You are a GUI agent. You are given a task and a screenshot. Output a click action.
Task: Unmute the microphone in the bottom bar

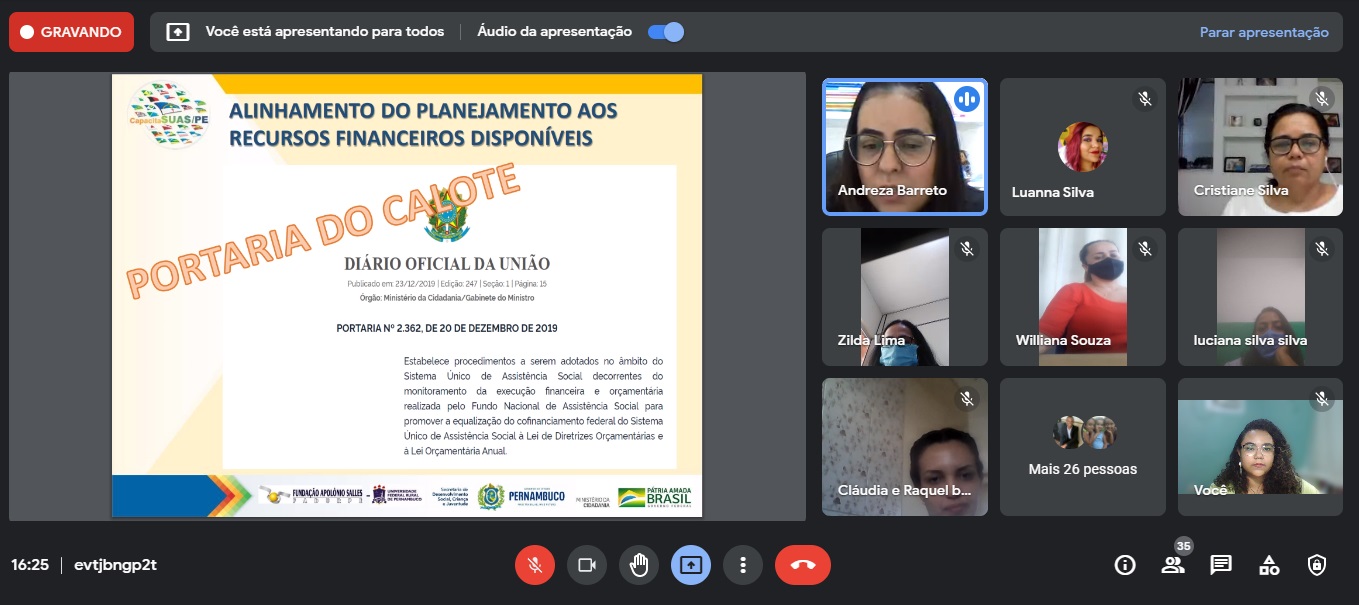535,565
